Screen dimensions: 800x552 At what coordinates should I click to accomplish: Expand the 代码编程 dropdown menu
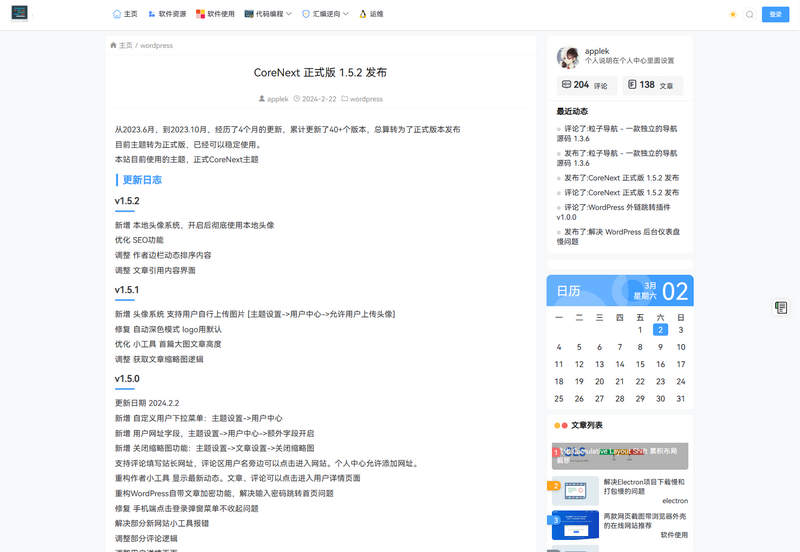click(x=268, y=14)
